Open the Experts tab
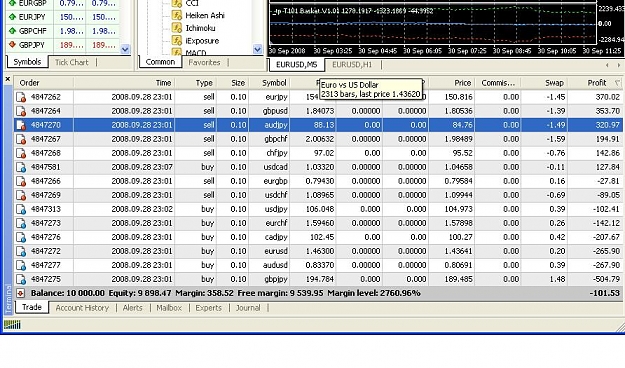 pyautogui.click(x=208, y=308)
